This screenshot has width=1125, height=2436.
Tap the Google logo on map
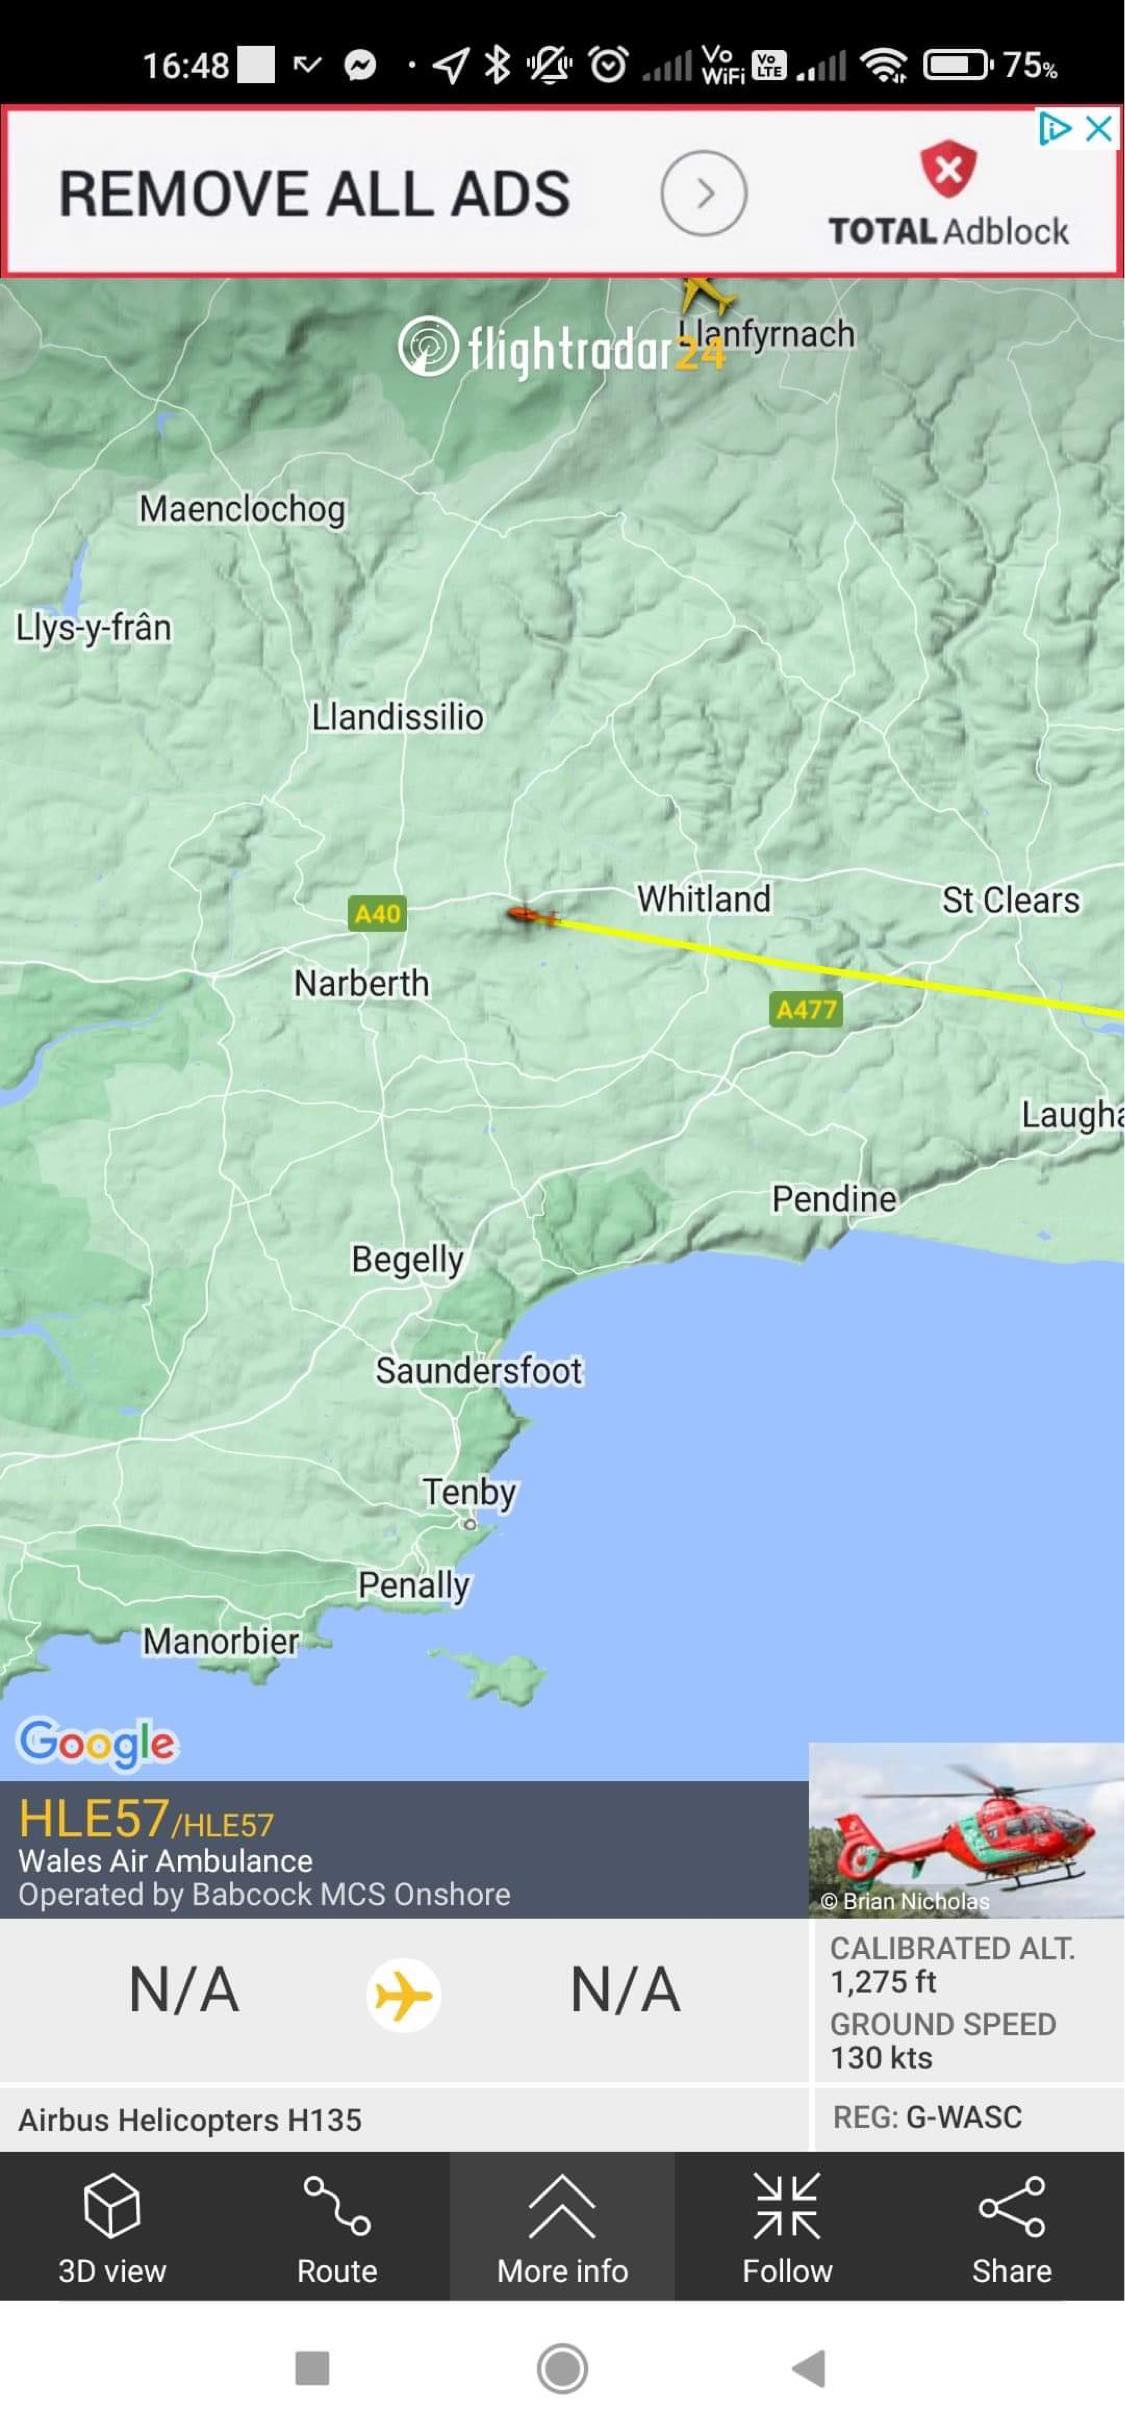(x=97, y=1743)
